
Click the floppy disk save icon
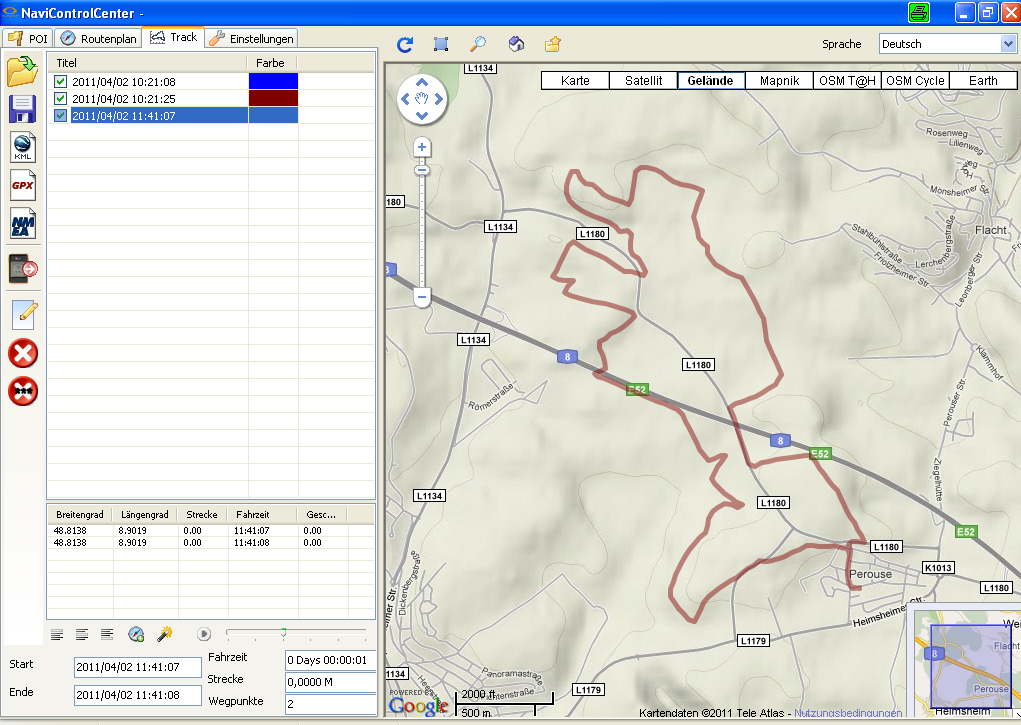tap(23, 110)
